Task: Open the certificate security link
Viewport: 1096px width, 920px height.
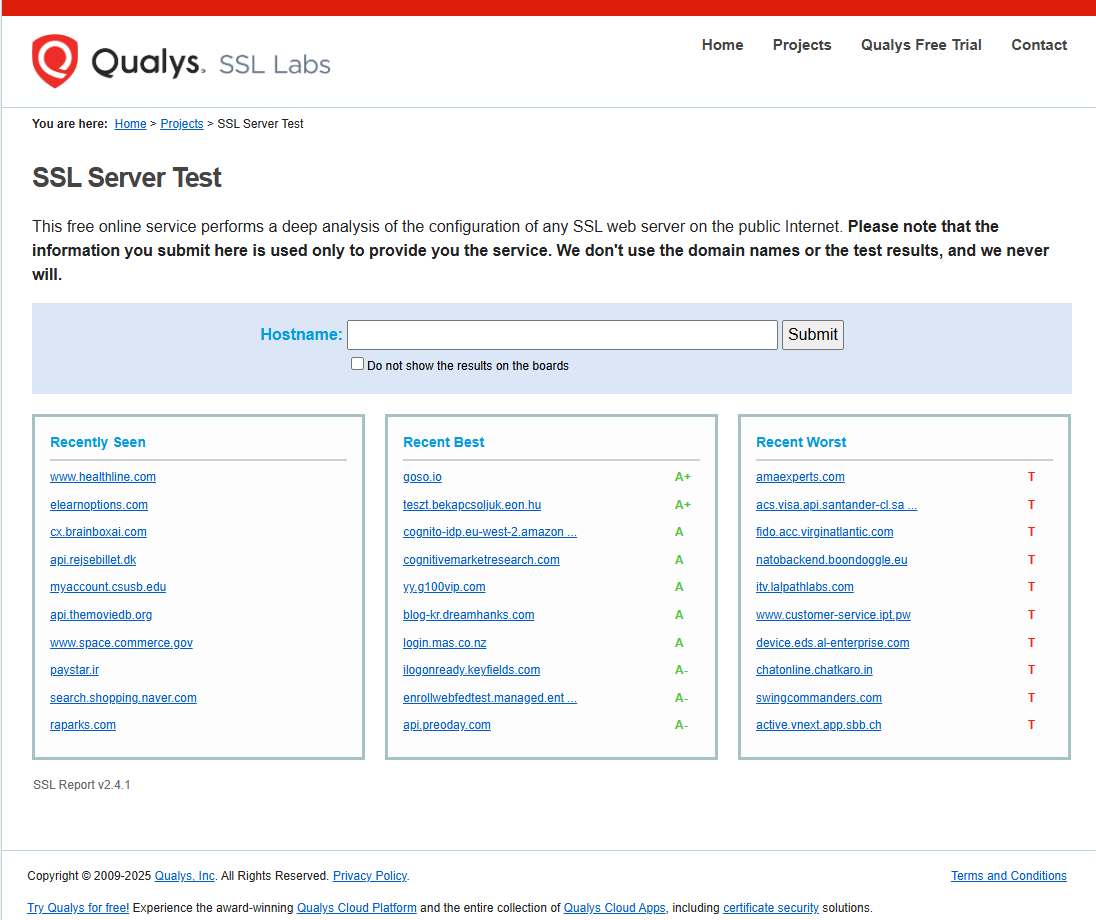Action: pyautogui.click(x=770, y=908)
